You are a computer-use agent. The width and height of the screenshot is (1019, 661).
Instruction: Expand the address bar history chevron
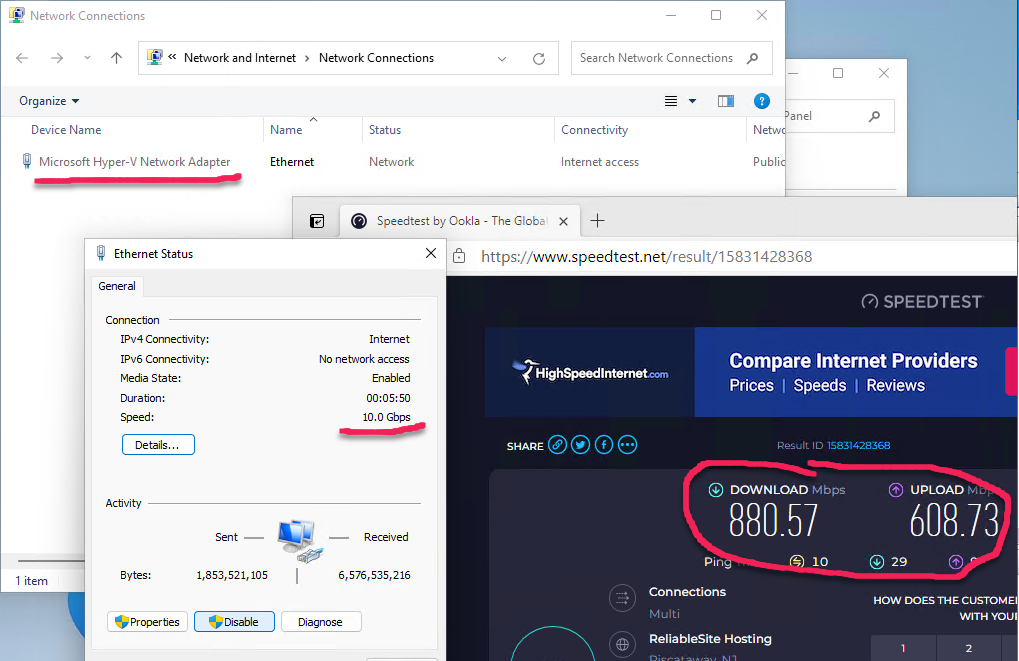(x=502, y=58)
